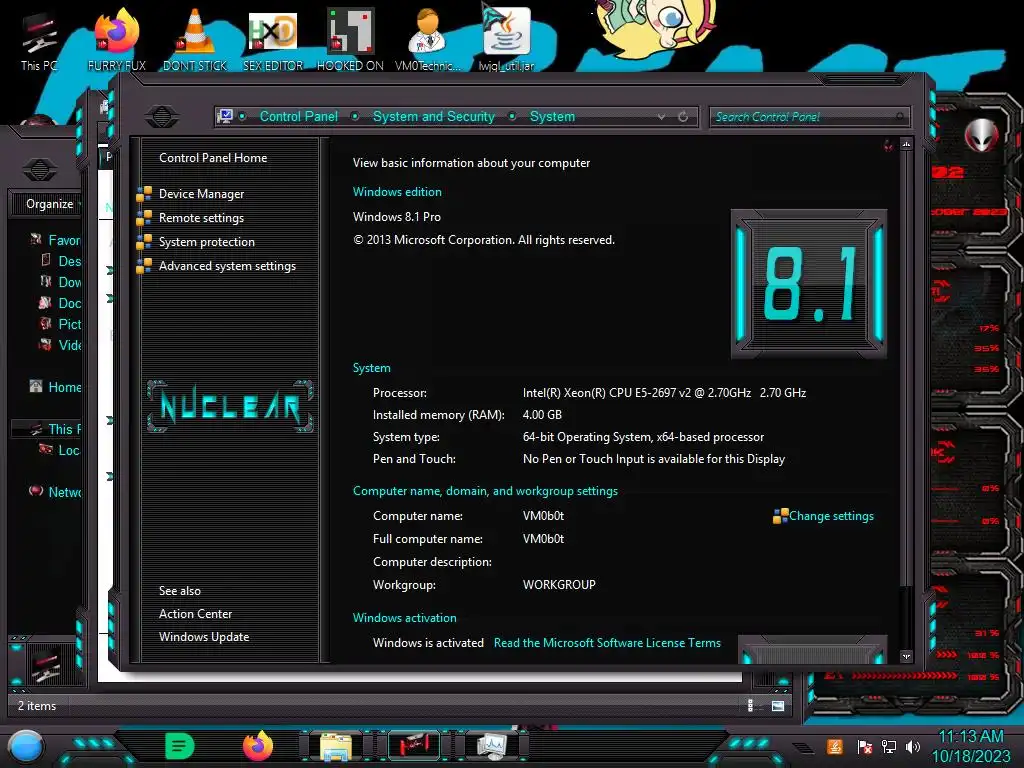Viewport: 1024px width, 768px height.
Task: Open Device Manager link
Action: pyautogui.click(x=201, y=194)
